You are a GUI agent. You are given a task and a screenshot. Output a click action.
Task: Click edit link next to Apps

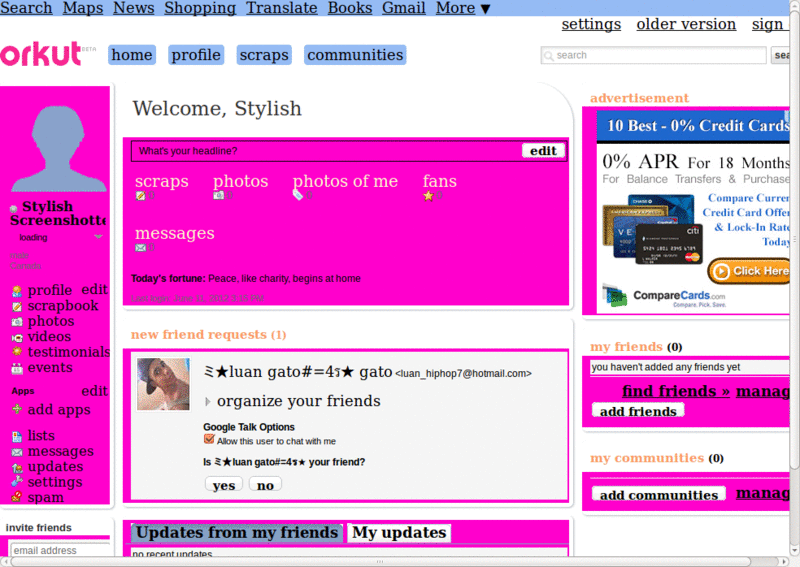94,391
